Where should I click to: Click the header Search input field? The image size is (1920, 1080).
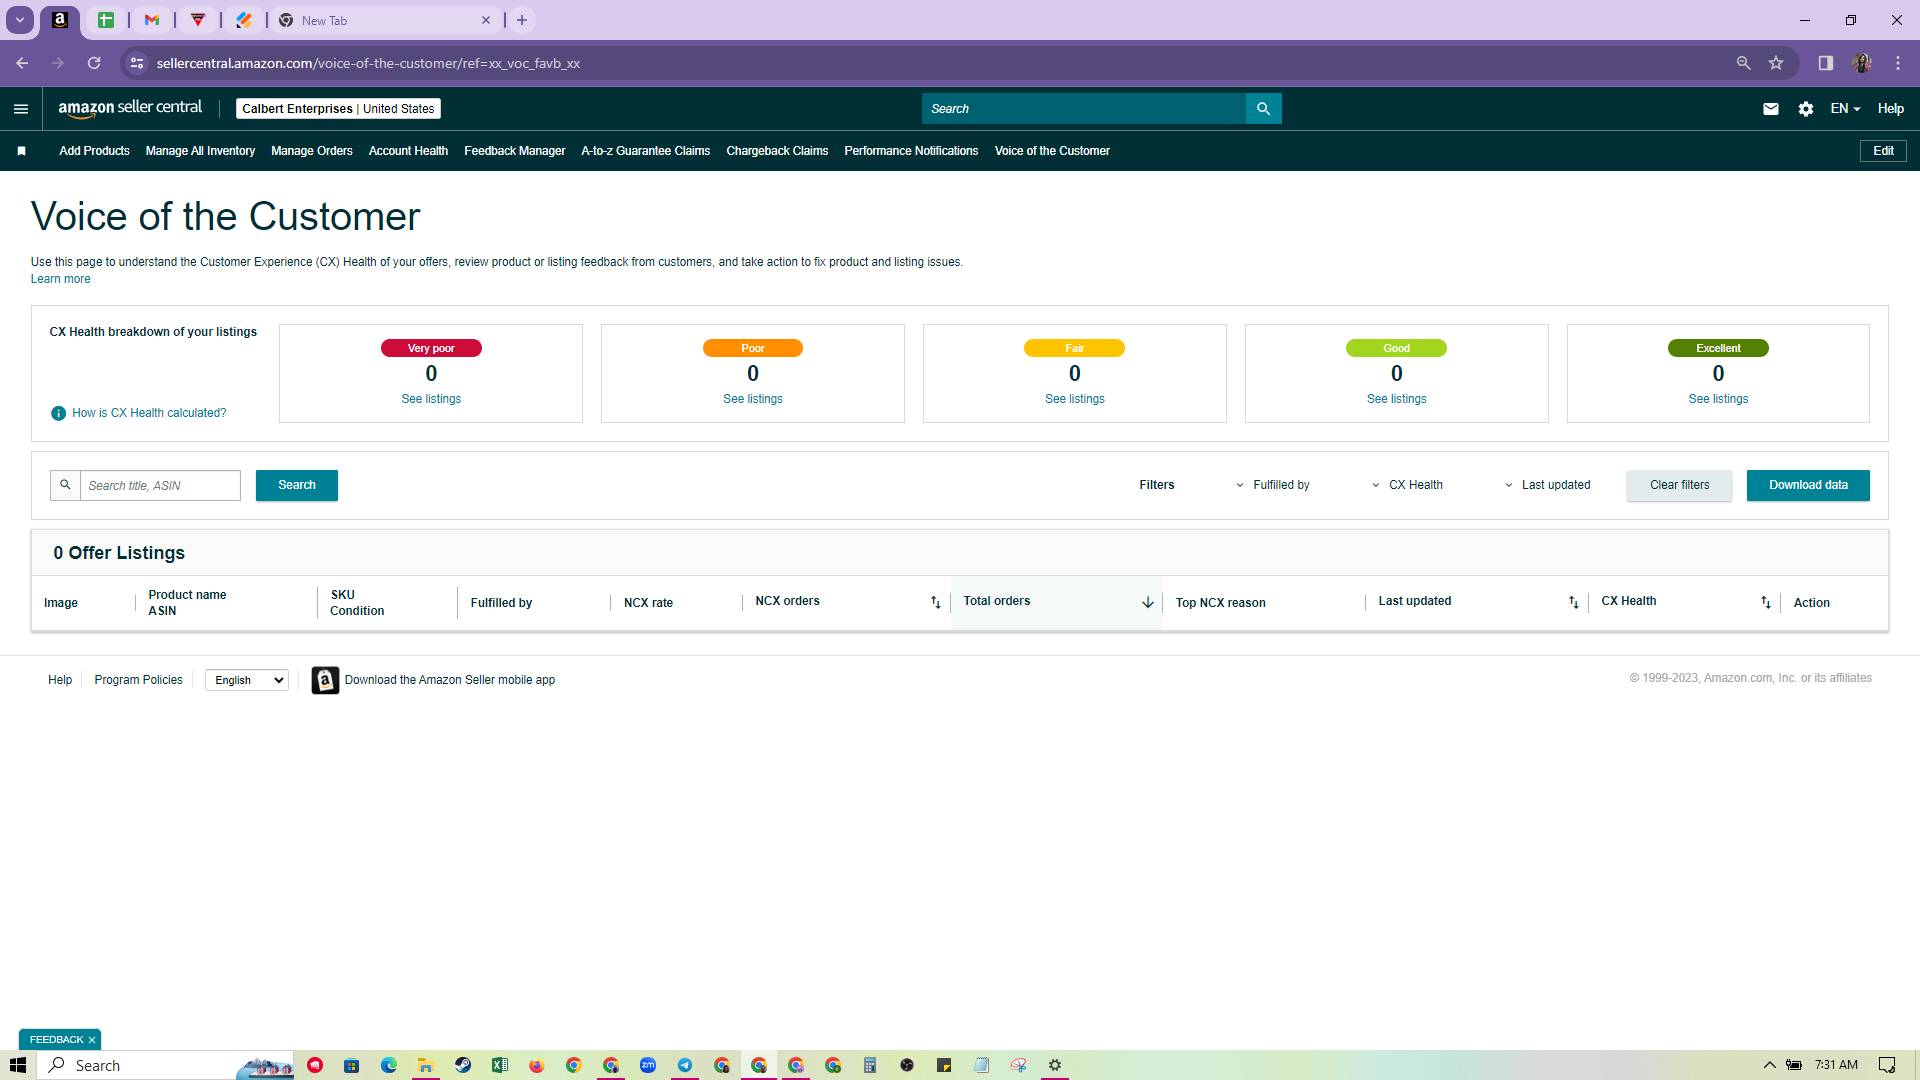1084,109
